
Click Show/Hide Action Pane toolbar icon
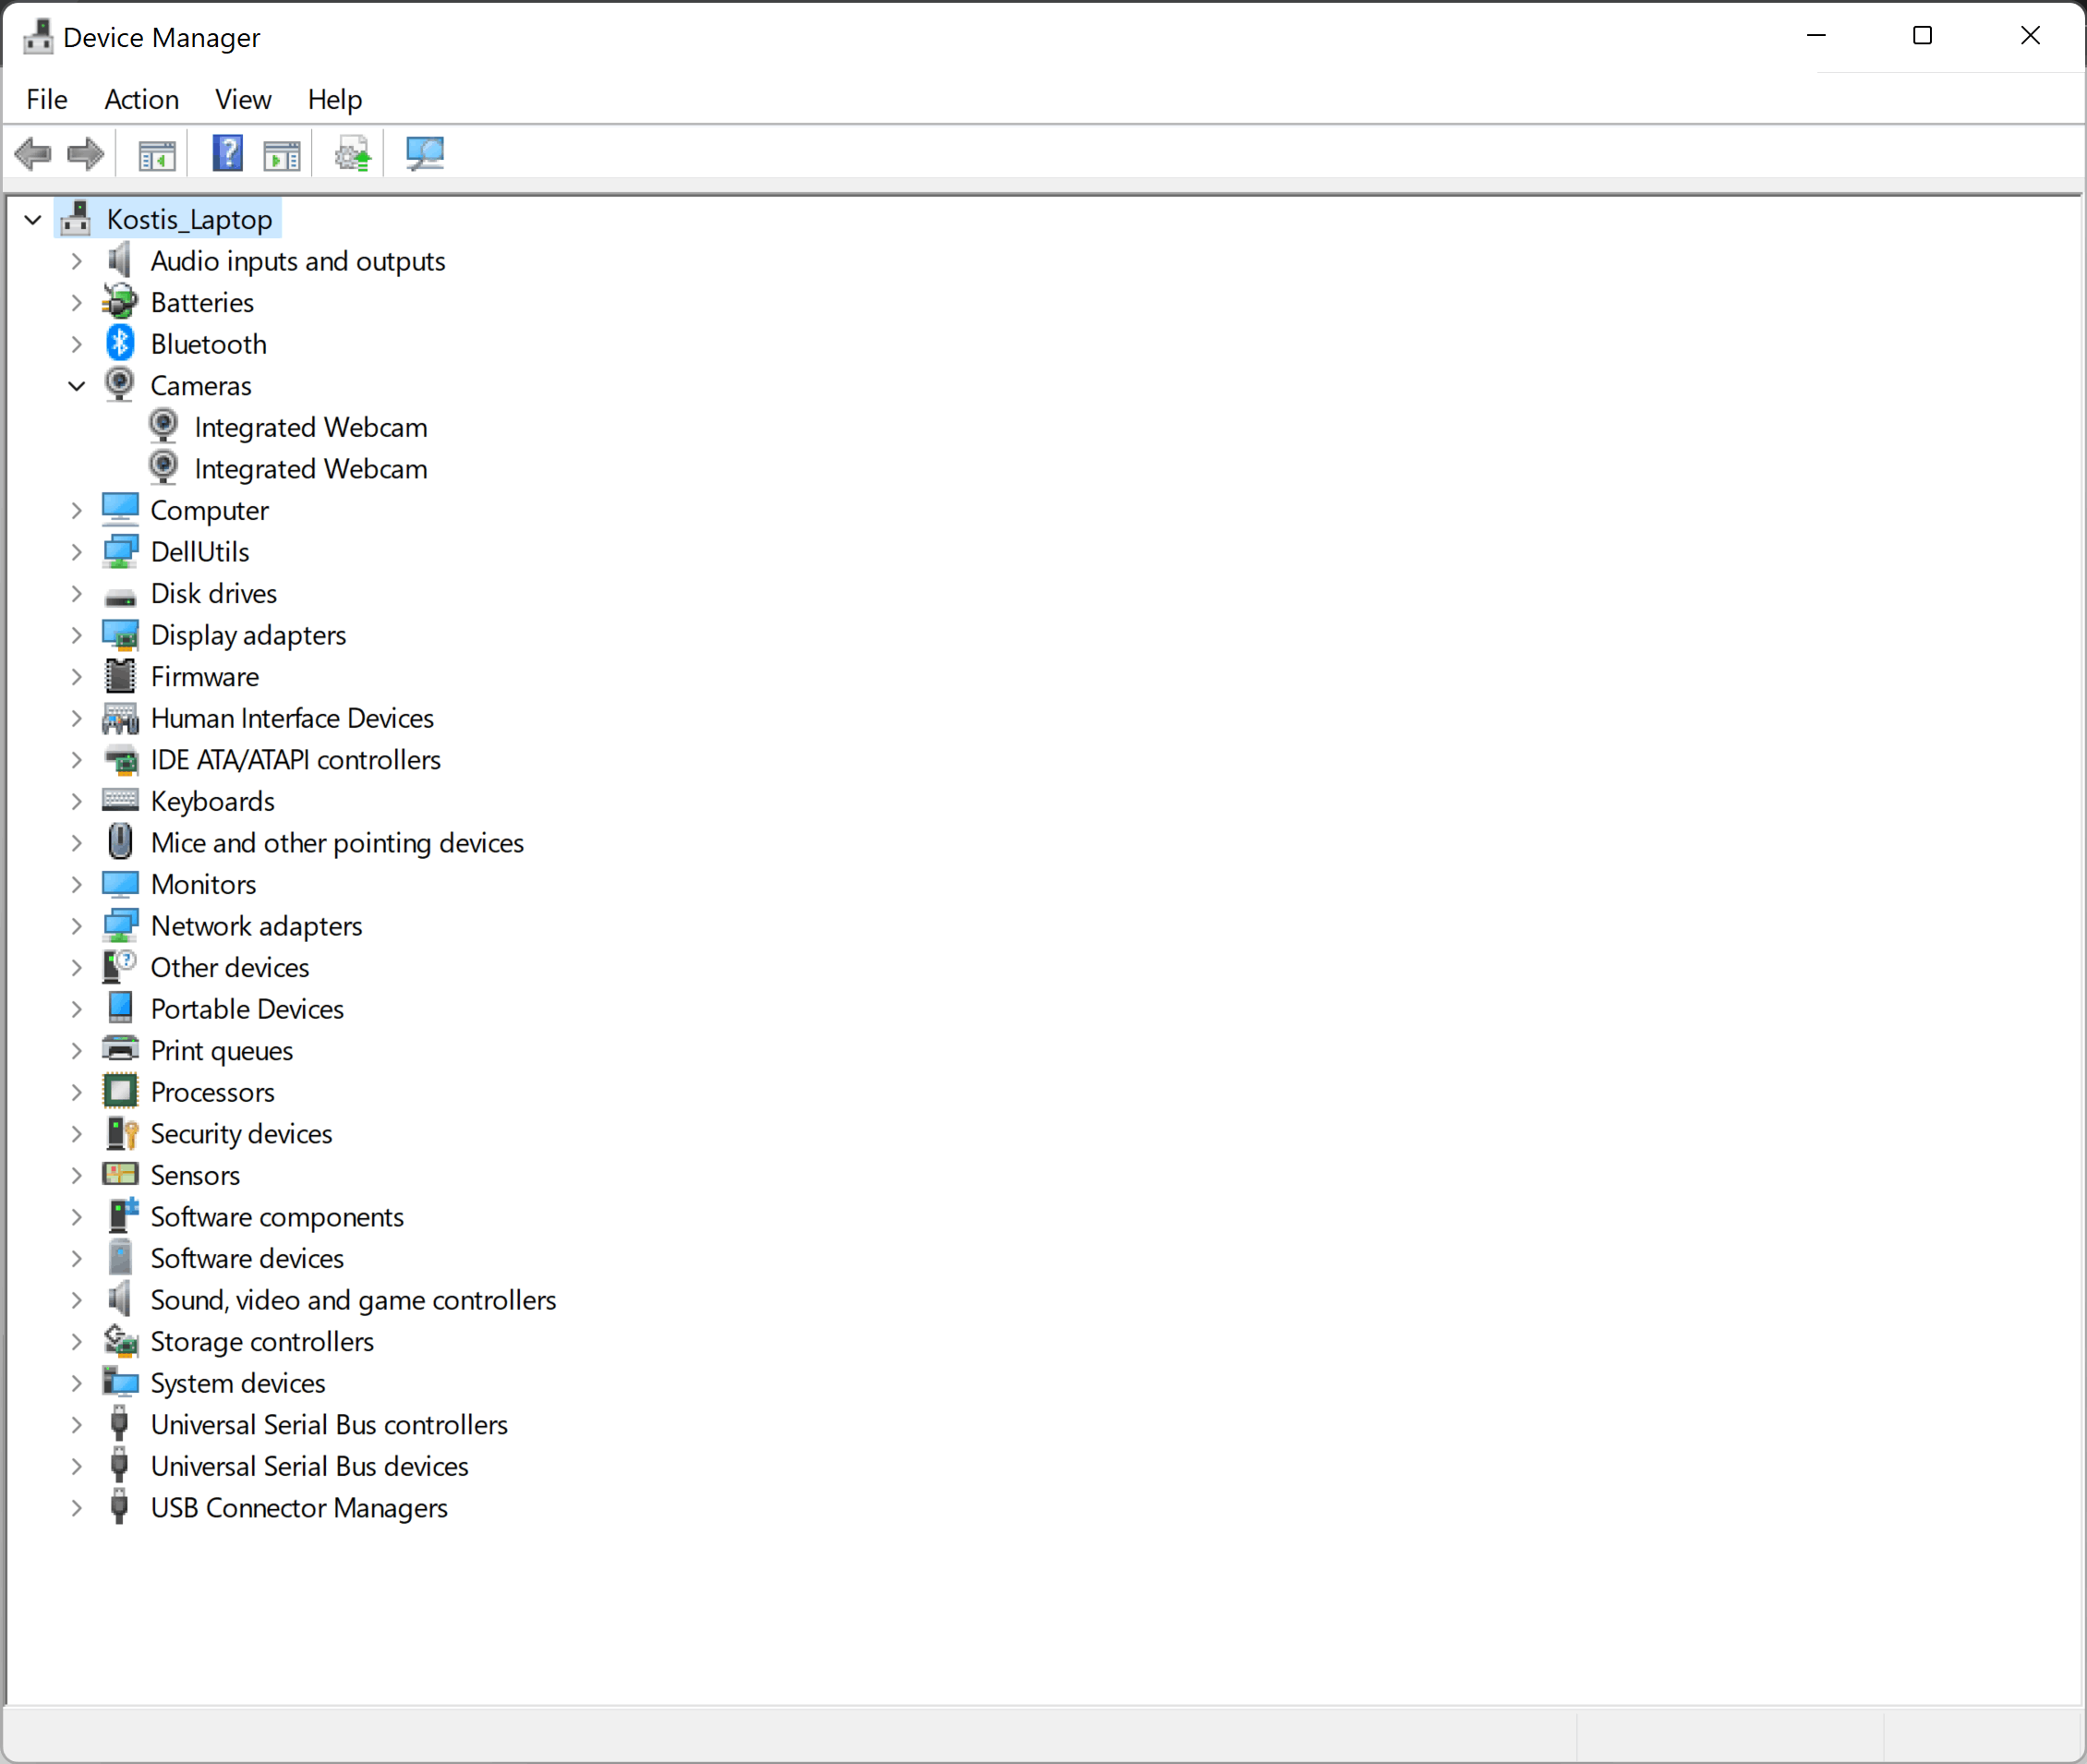click(282, 155)
